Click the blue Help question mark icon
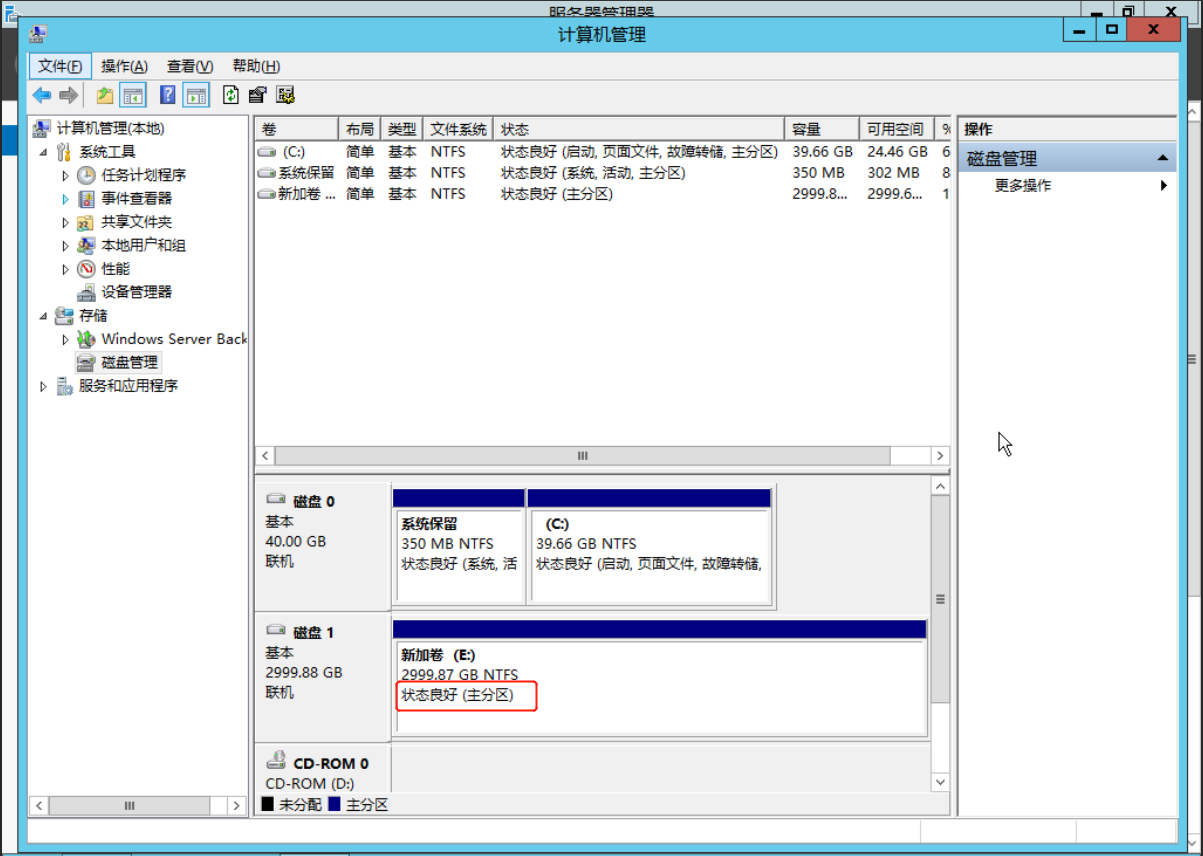This screenshot has height=856, width=1203. (167, 95)
